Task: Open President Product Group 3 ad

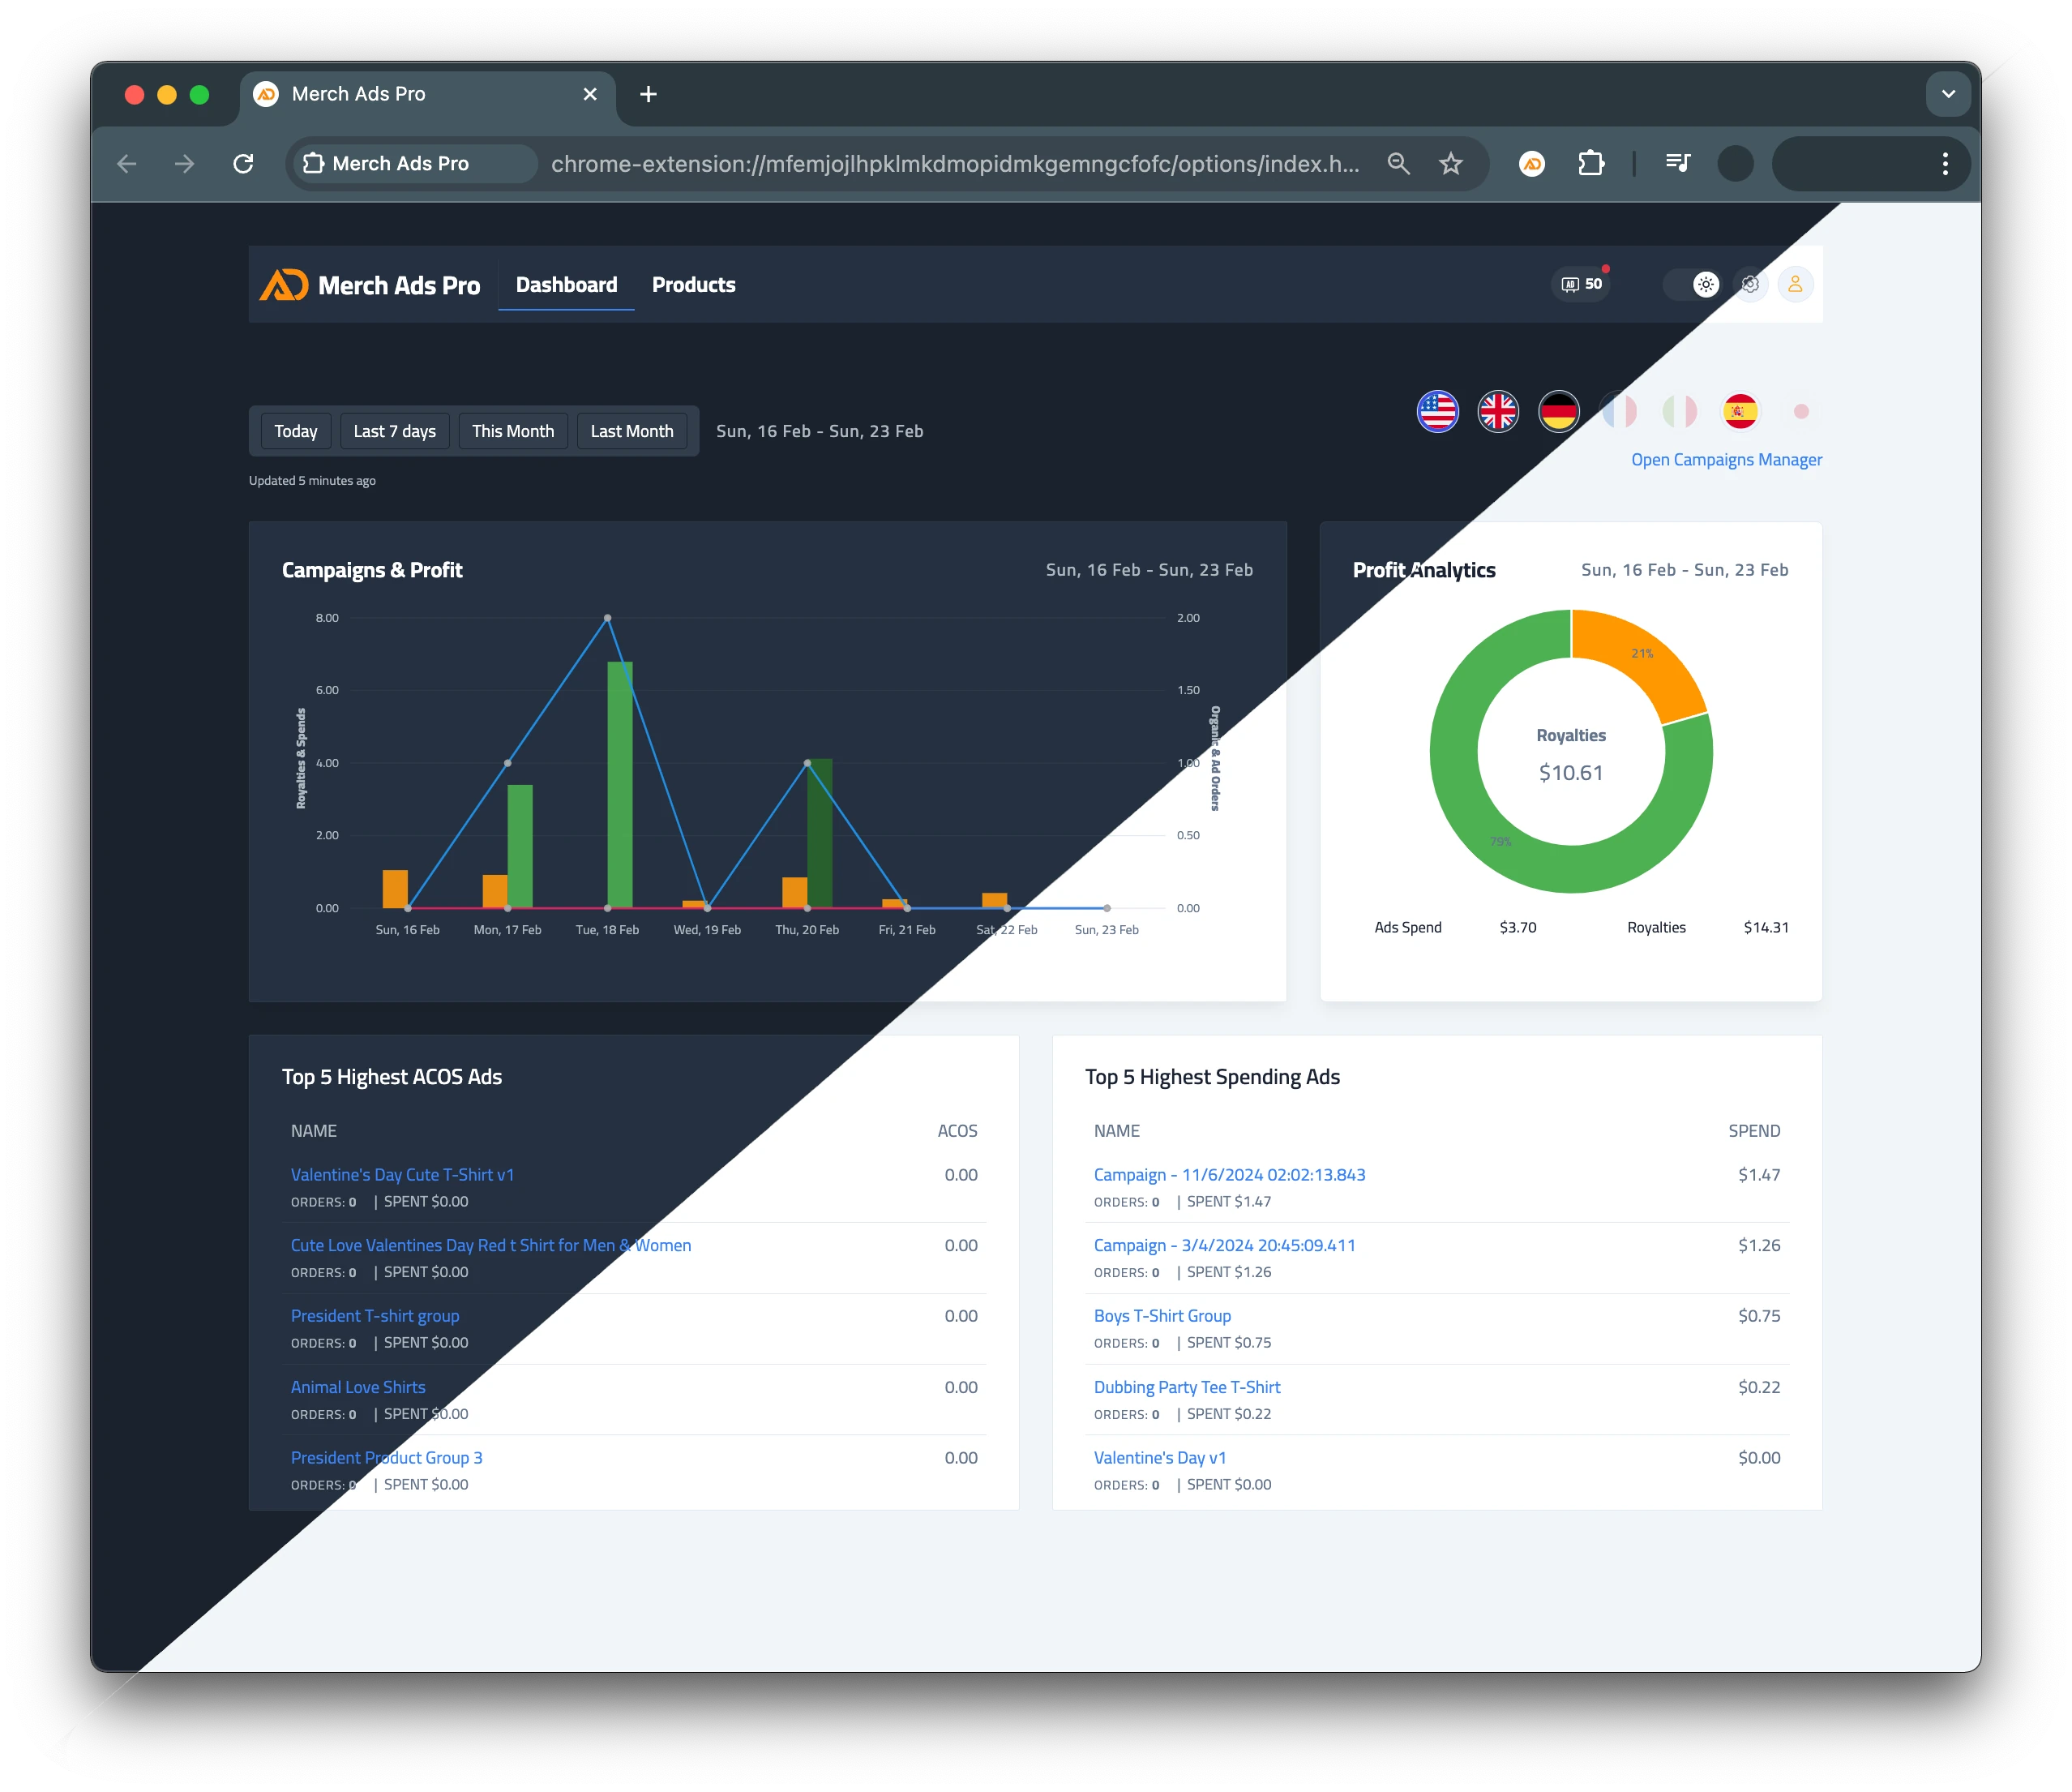Action: [386, 1458]
